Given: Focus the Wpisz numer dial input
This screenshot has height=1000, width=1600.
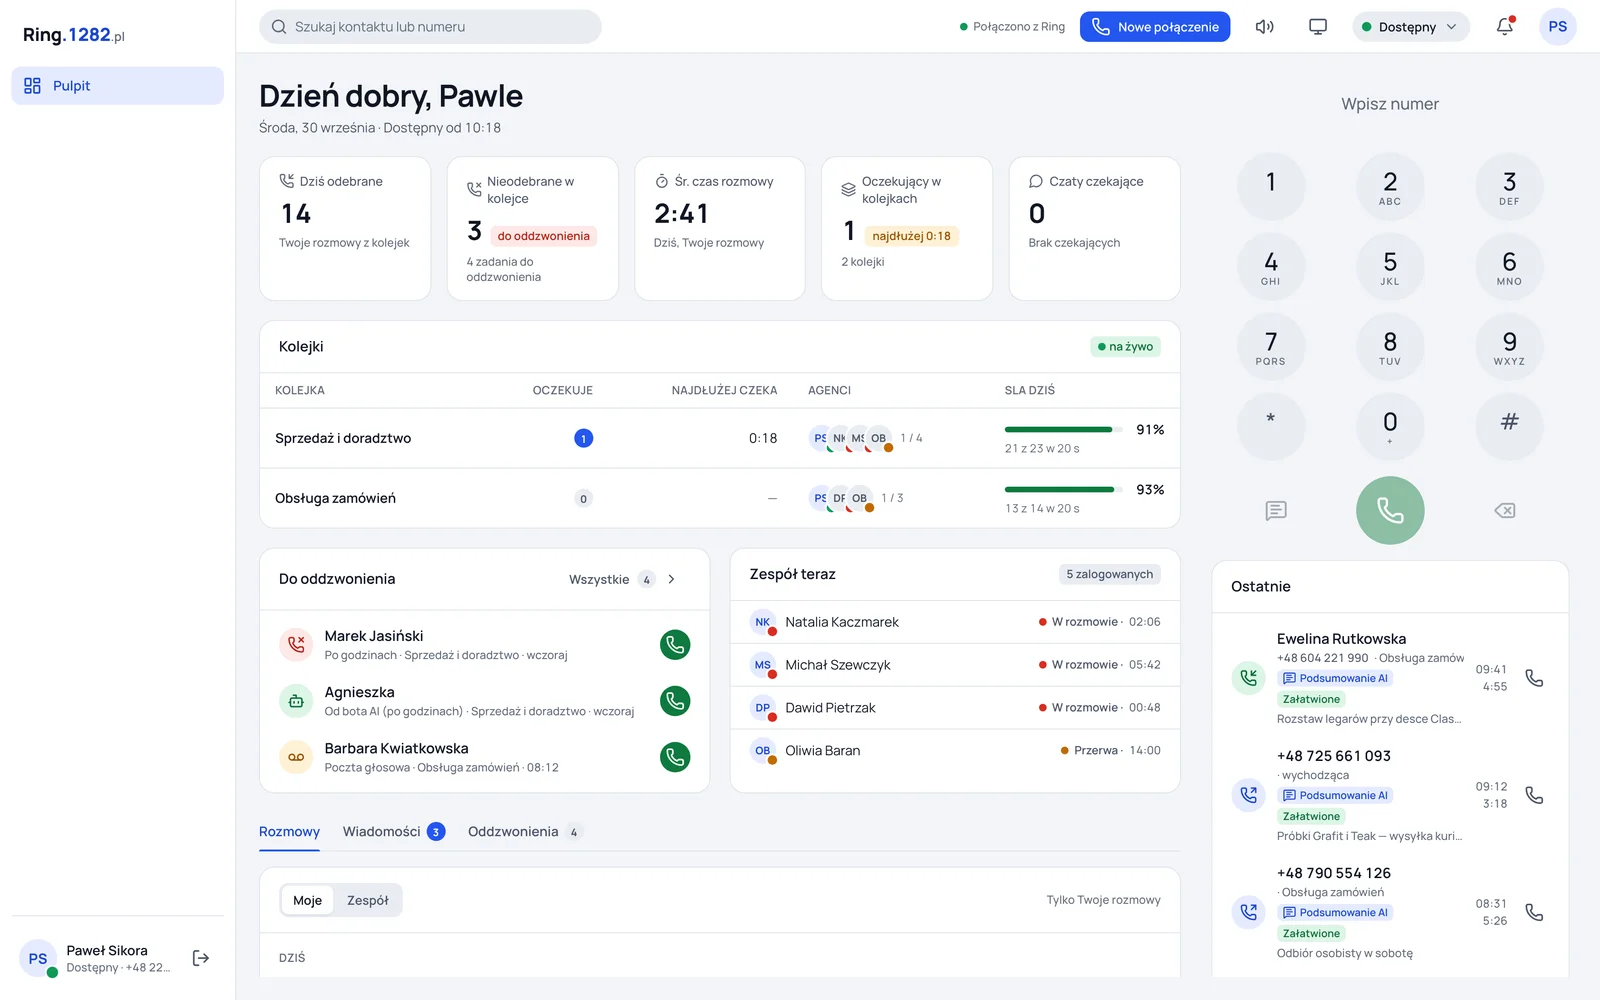Looking at the screenshot, I should tap(1390, 104).
